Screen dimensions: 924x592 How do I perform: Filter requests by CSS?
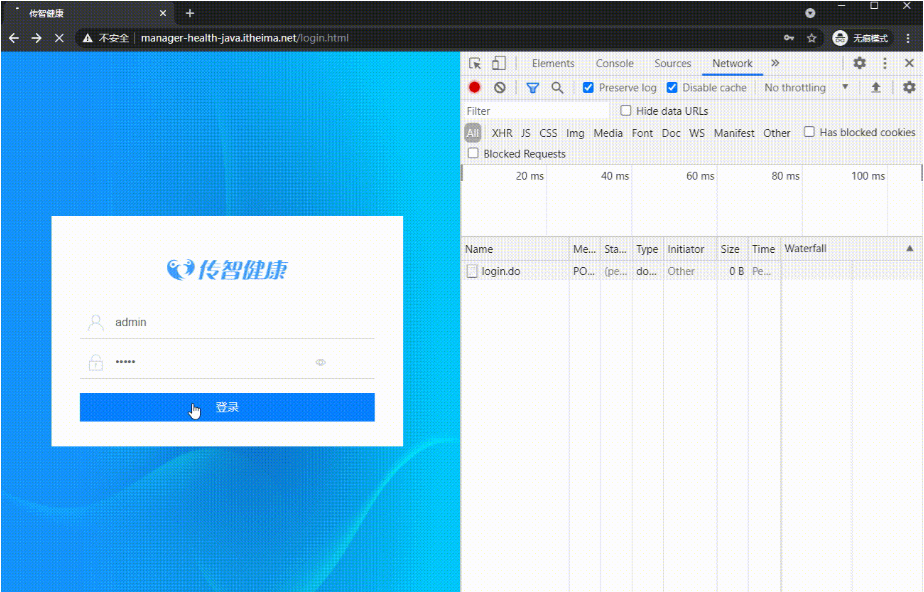point(548,133)
